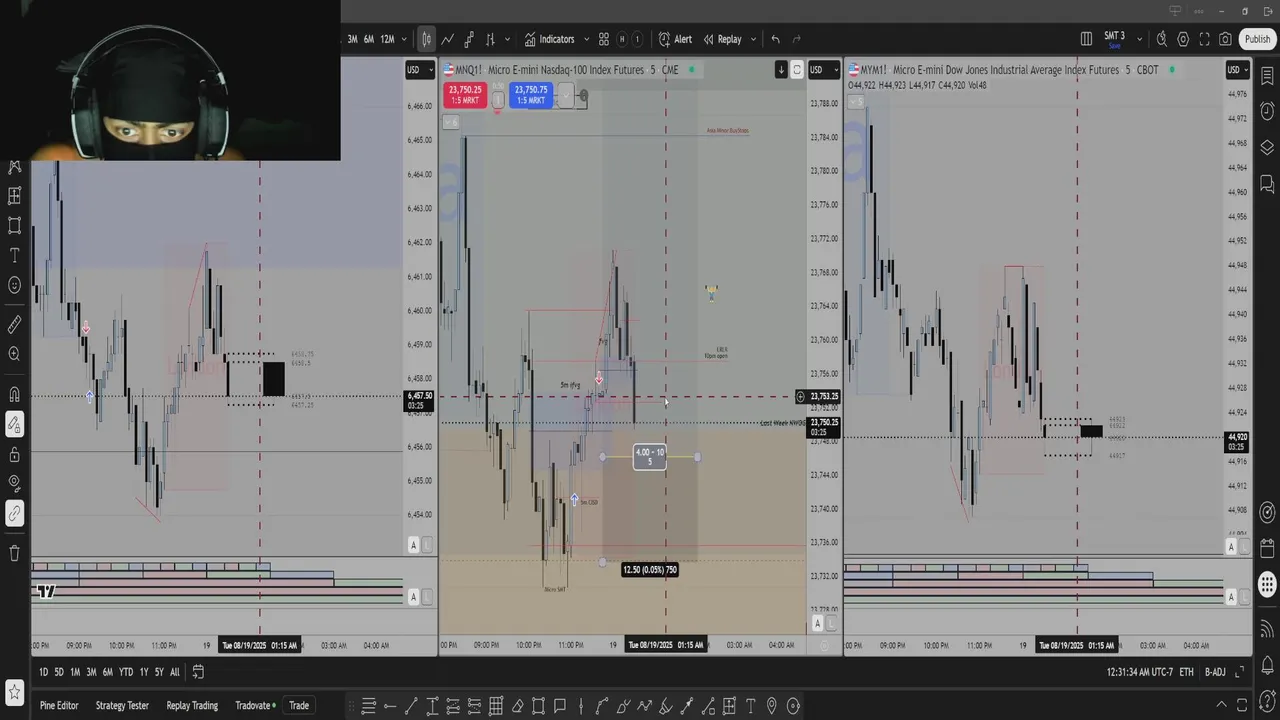1280x720 pixels.
Task: Open indicator templates grid icon
Action: pos(604,39)
